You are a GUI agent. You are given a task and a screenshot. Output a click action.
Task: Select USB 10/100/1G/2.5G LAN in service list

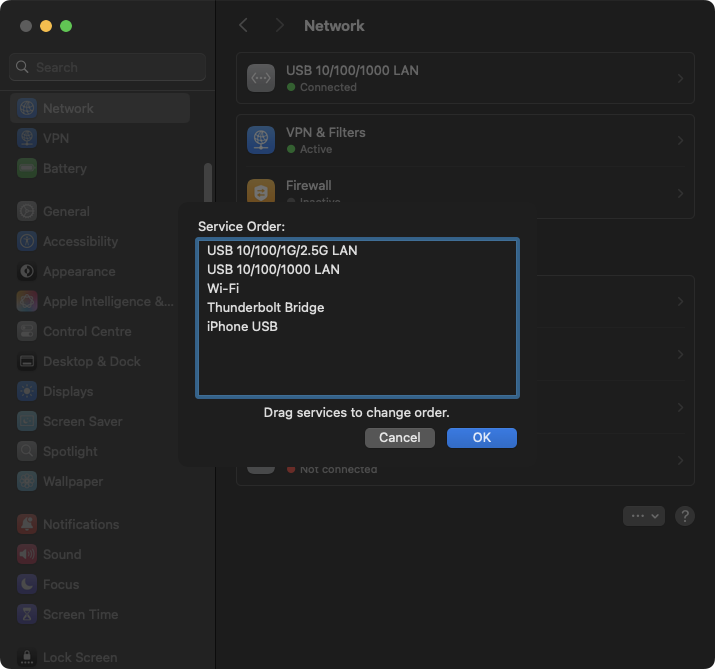point(358,250)
